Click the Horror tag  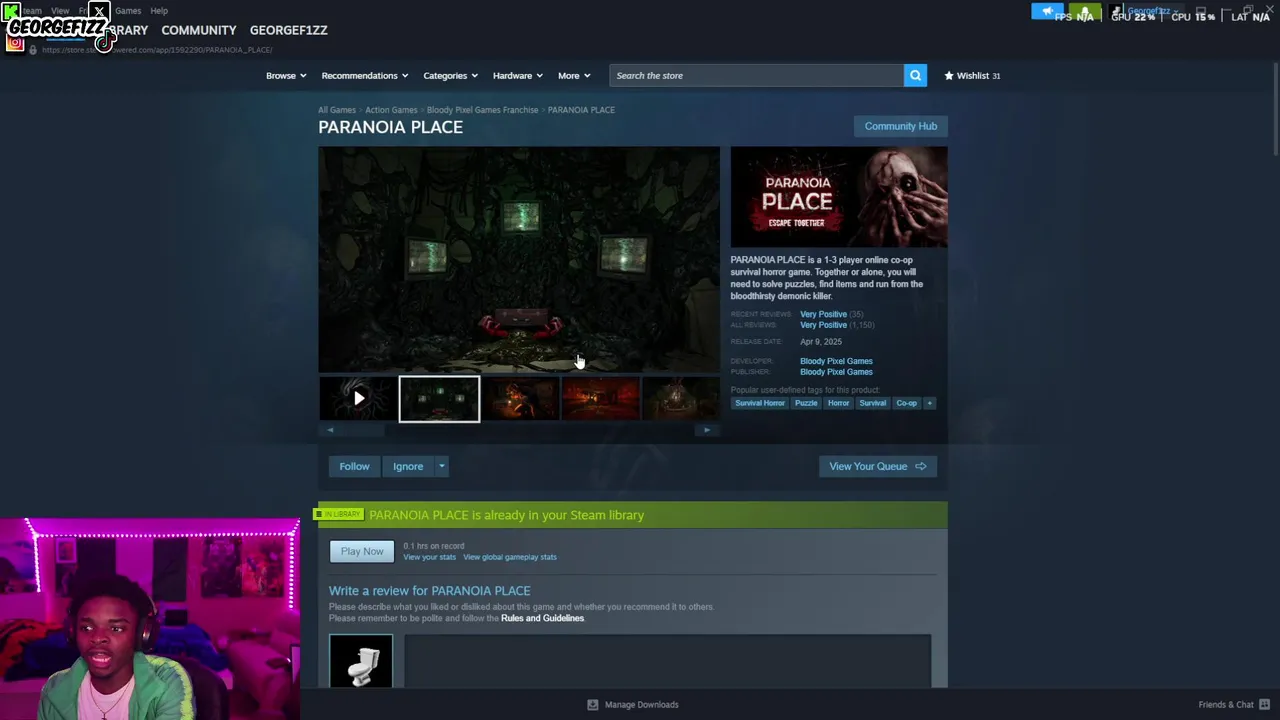click(838, 403)
